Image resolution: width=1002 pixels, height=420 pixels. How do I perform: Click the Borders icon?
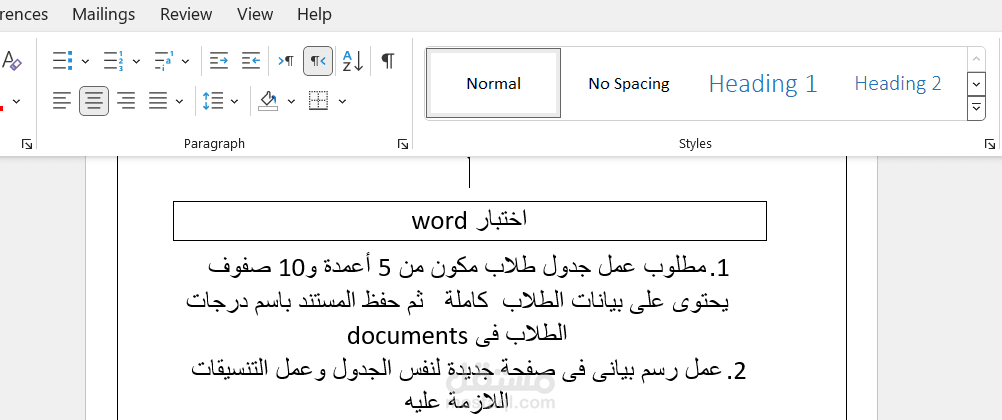point(318,100)
